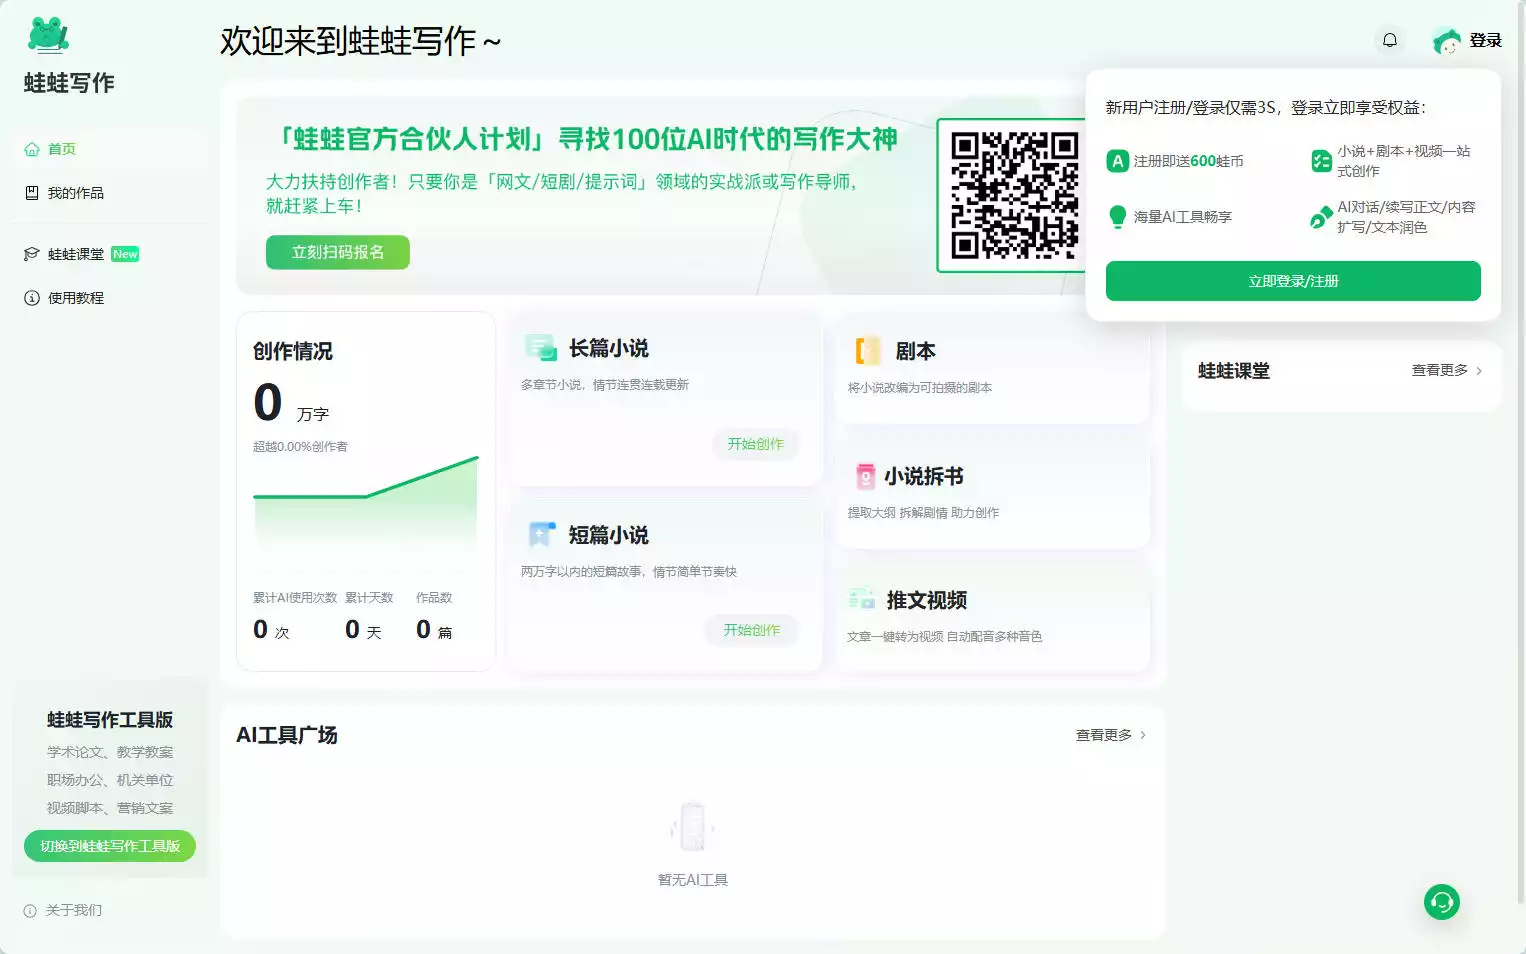Expand 查看更多 in 蛙蛙课堂 panel
Viewport: 1526px width, 954px height.
pos(1446,370)
